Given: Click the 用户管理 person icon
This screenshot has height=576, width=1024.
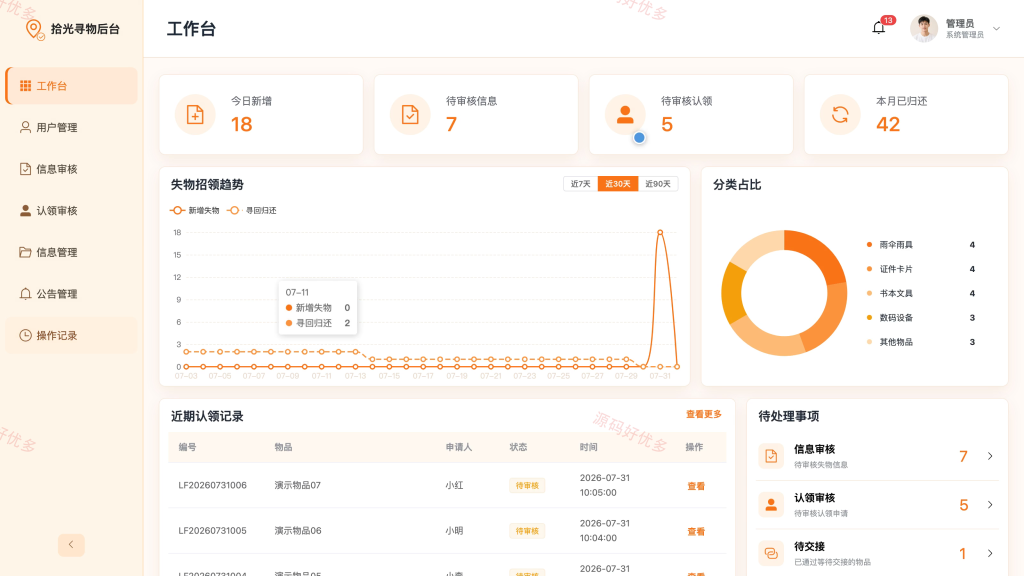Looking at the screenshot, I should click(25, 127).
